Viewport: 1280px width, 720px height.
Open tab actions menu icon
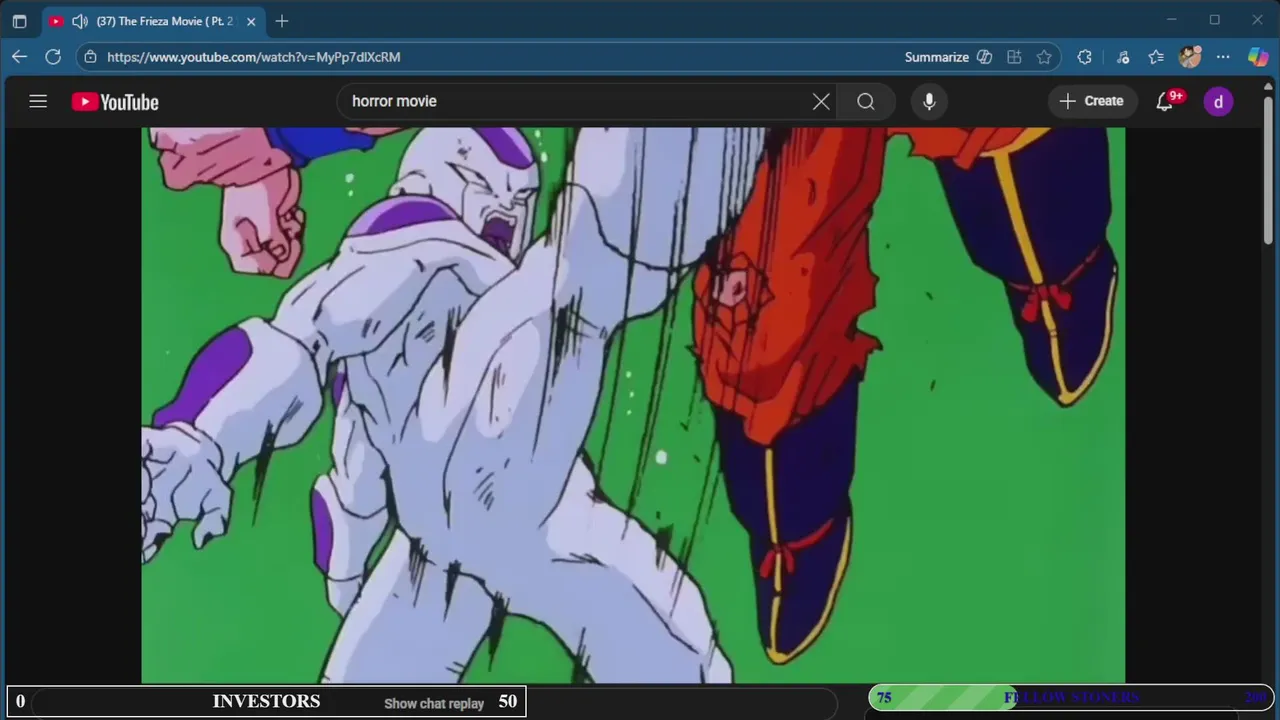click(x=19, y=21)
